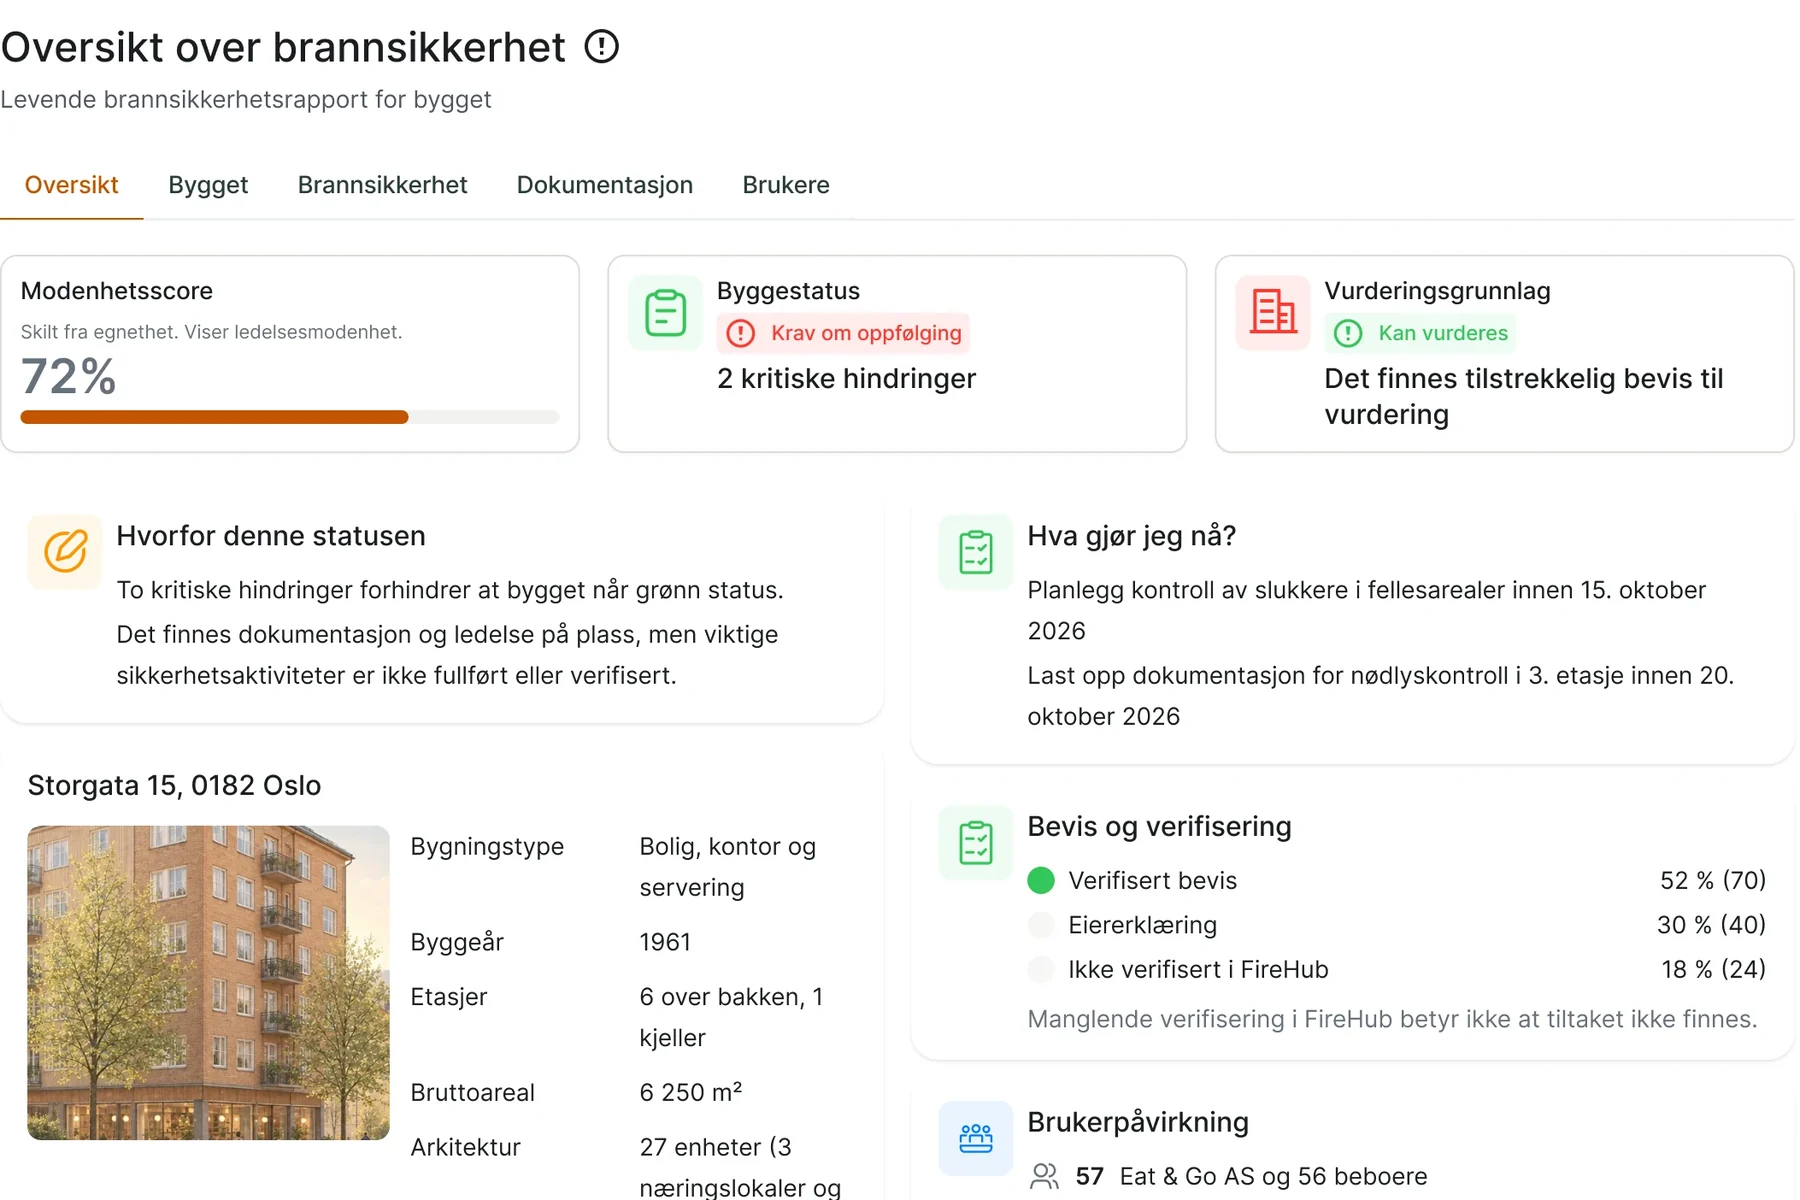Click the Modenhetsscore progress bar

click(x=290, y=417)
